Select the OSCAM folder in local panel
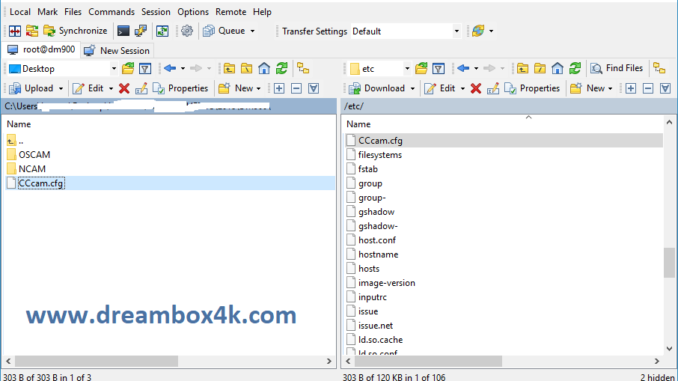The height and width of the screenshot is (381, 678). point(34,154)
